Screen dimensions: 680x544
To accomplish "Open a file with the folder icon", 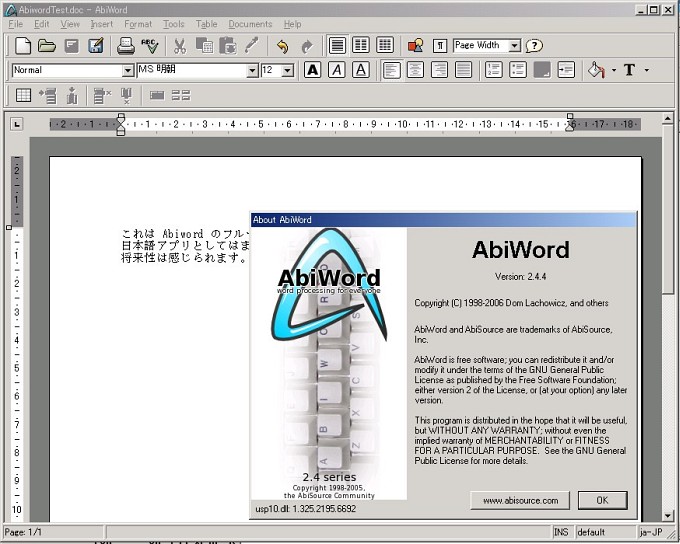I will point(46,45).
